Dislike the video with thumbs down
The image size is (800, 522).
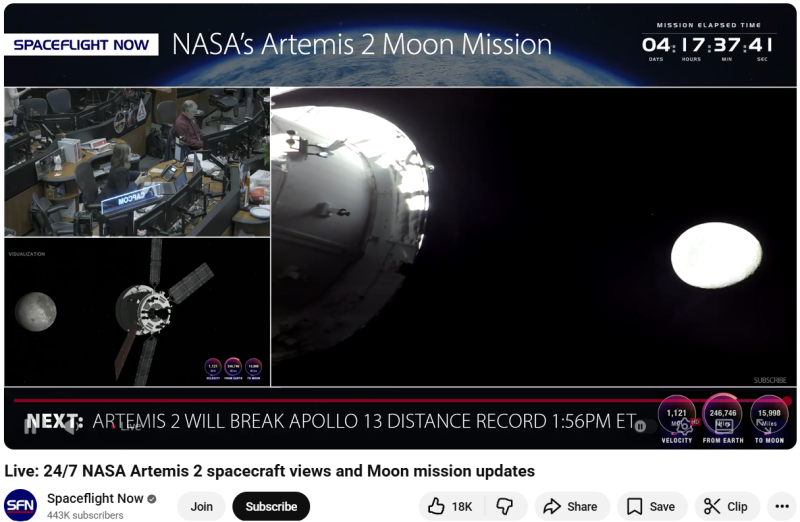coord(506,507)
